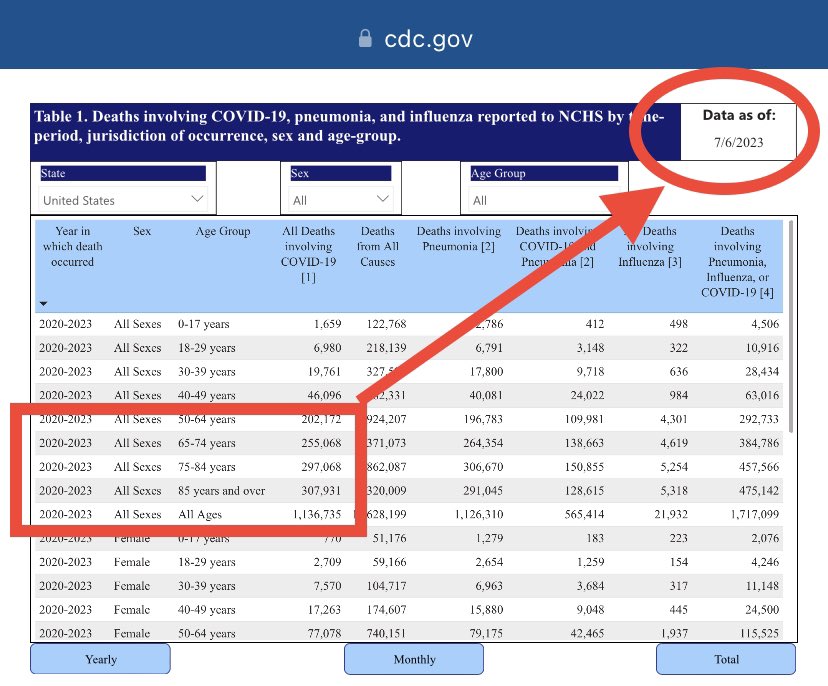Click Pneumonia, Influenza, or COVID-19 [4] header
The width and height of the screenshot is (828, 686).
[x=737, y=261]
